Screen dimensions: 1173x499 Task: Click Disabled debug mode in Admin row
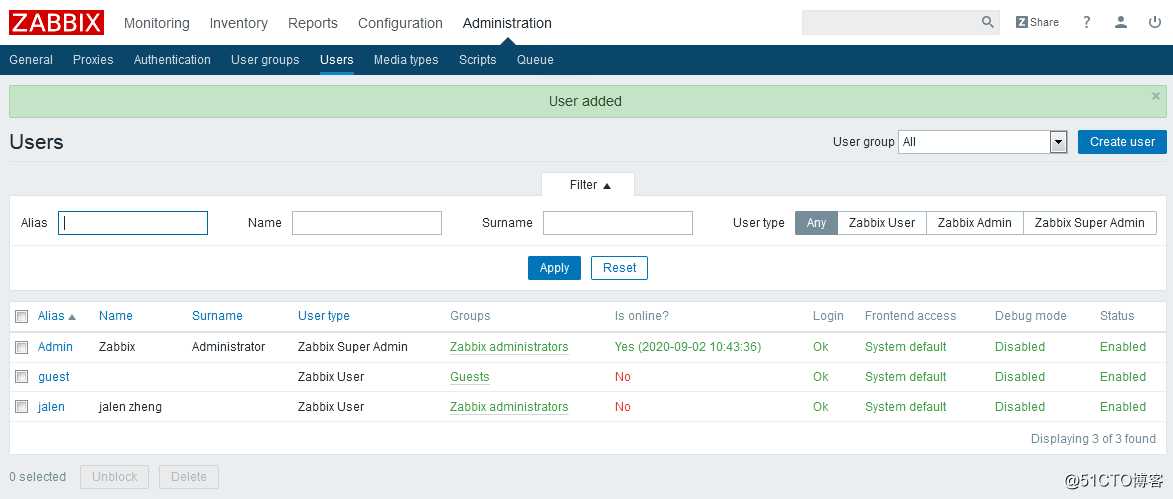click(1020, 347)
